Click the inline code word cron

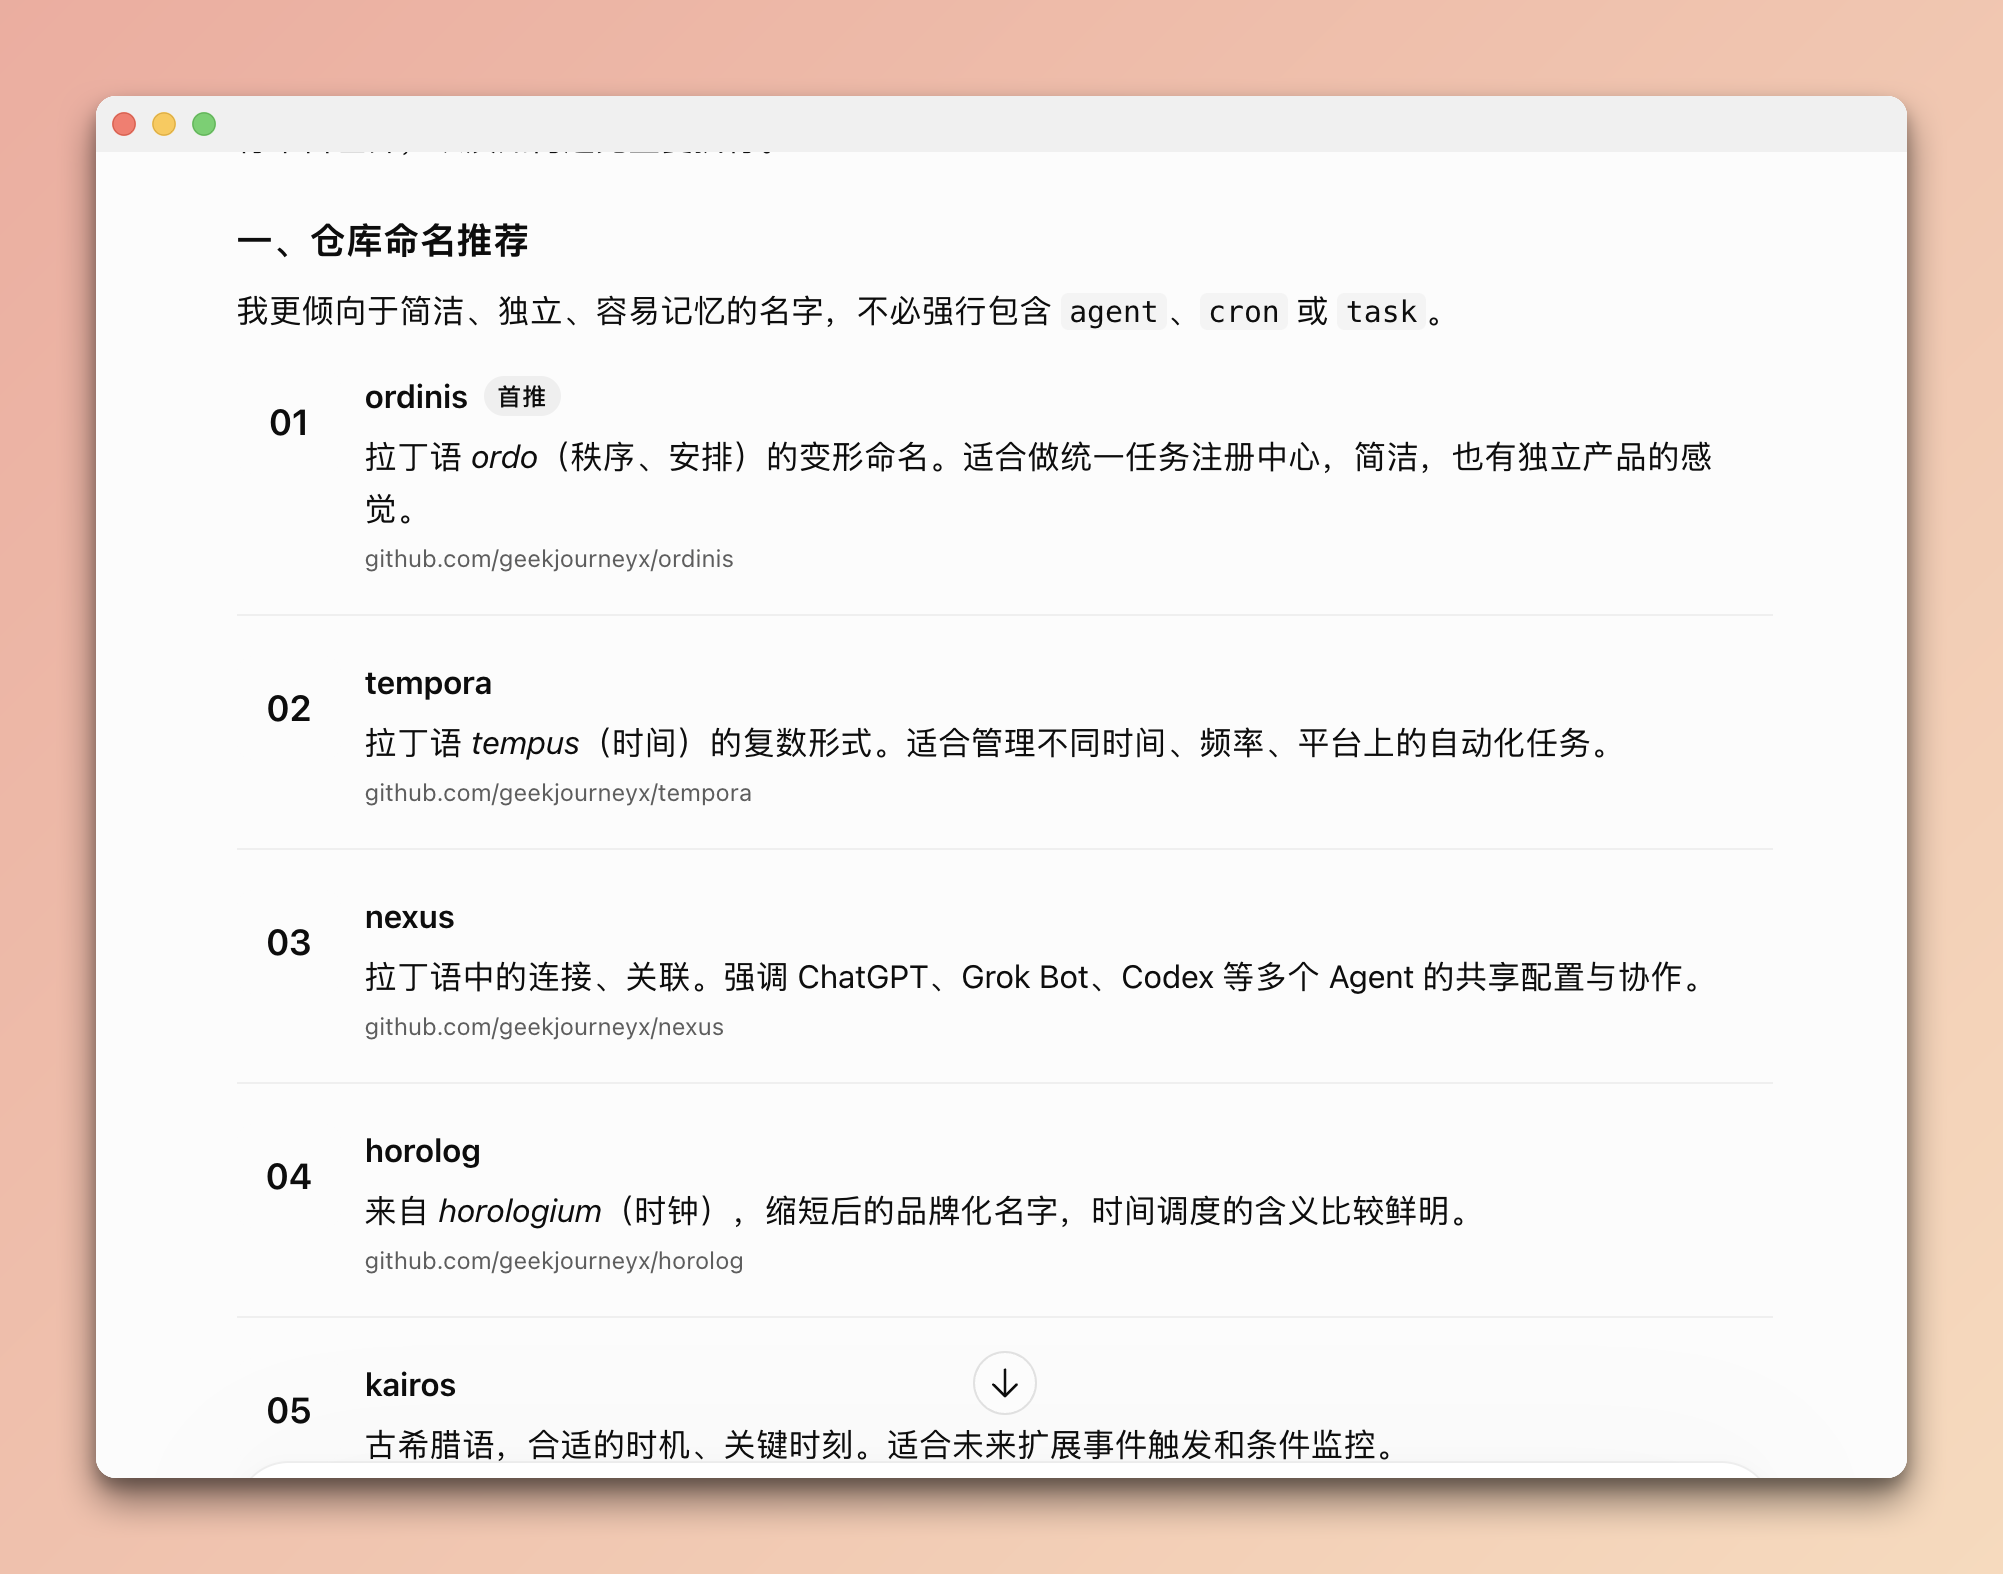point(1243,312)
